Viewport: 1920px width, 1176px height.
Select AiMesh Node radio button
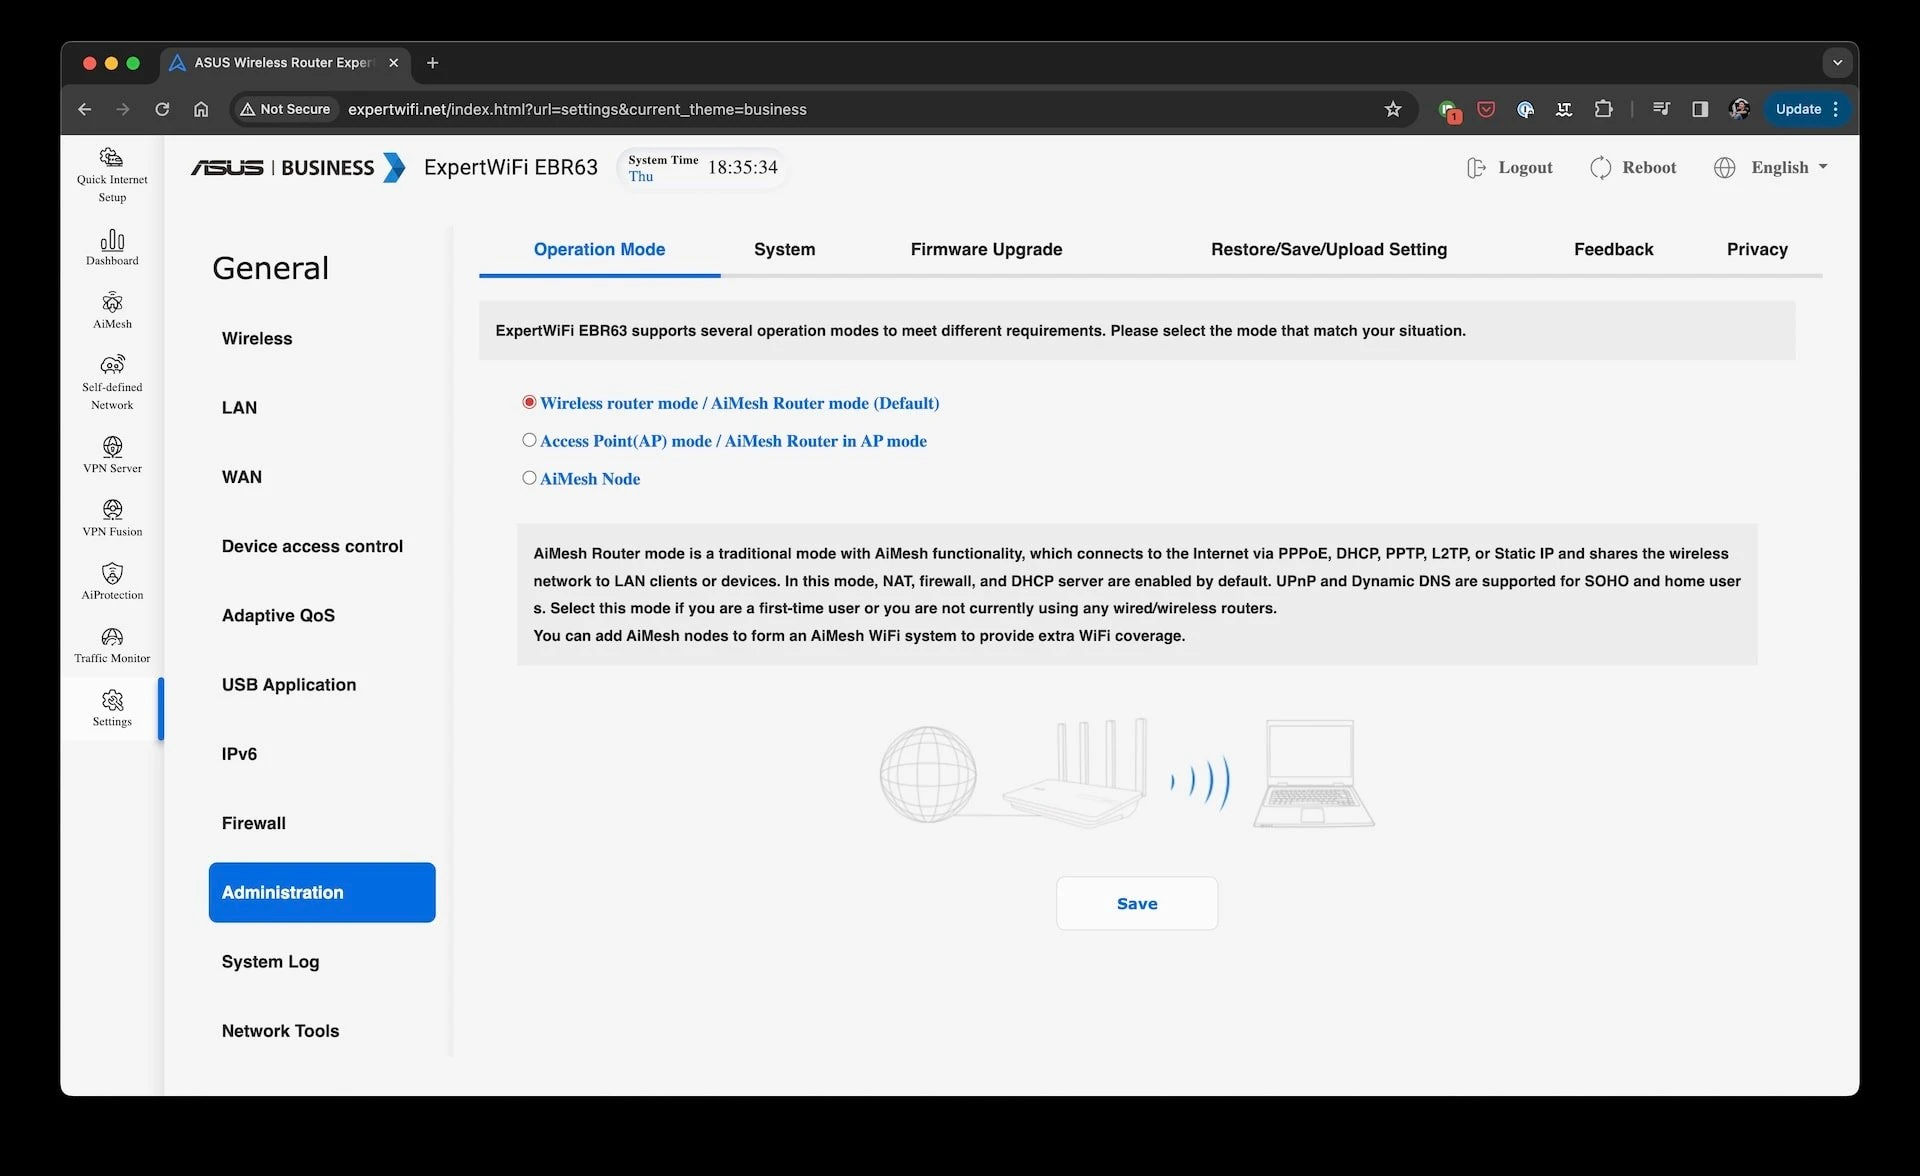529,478
